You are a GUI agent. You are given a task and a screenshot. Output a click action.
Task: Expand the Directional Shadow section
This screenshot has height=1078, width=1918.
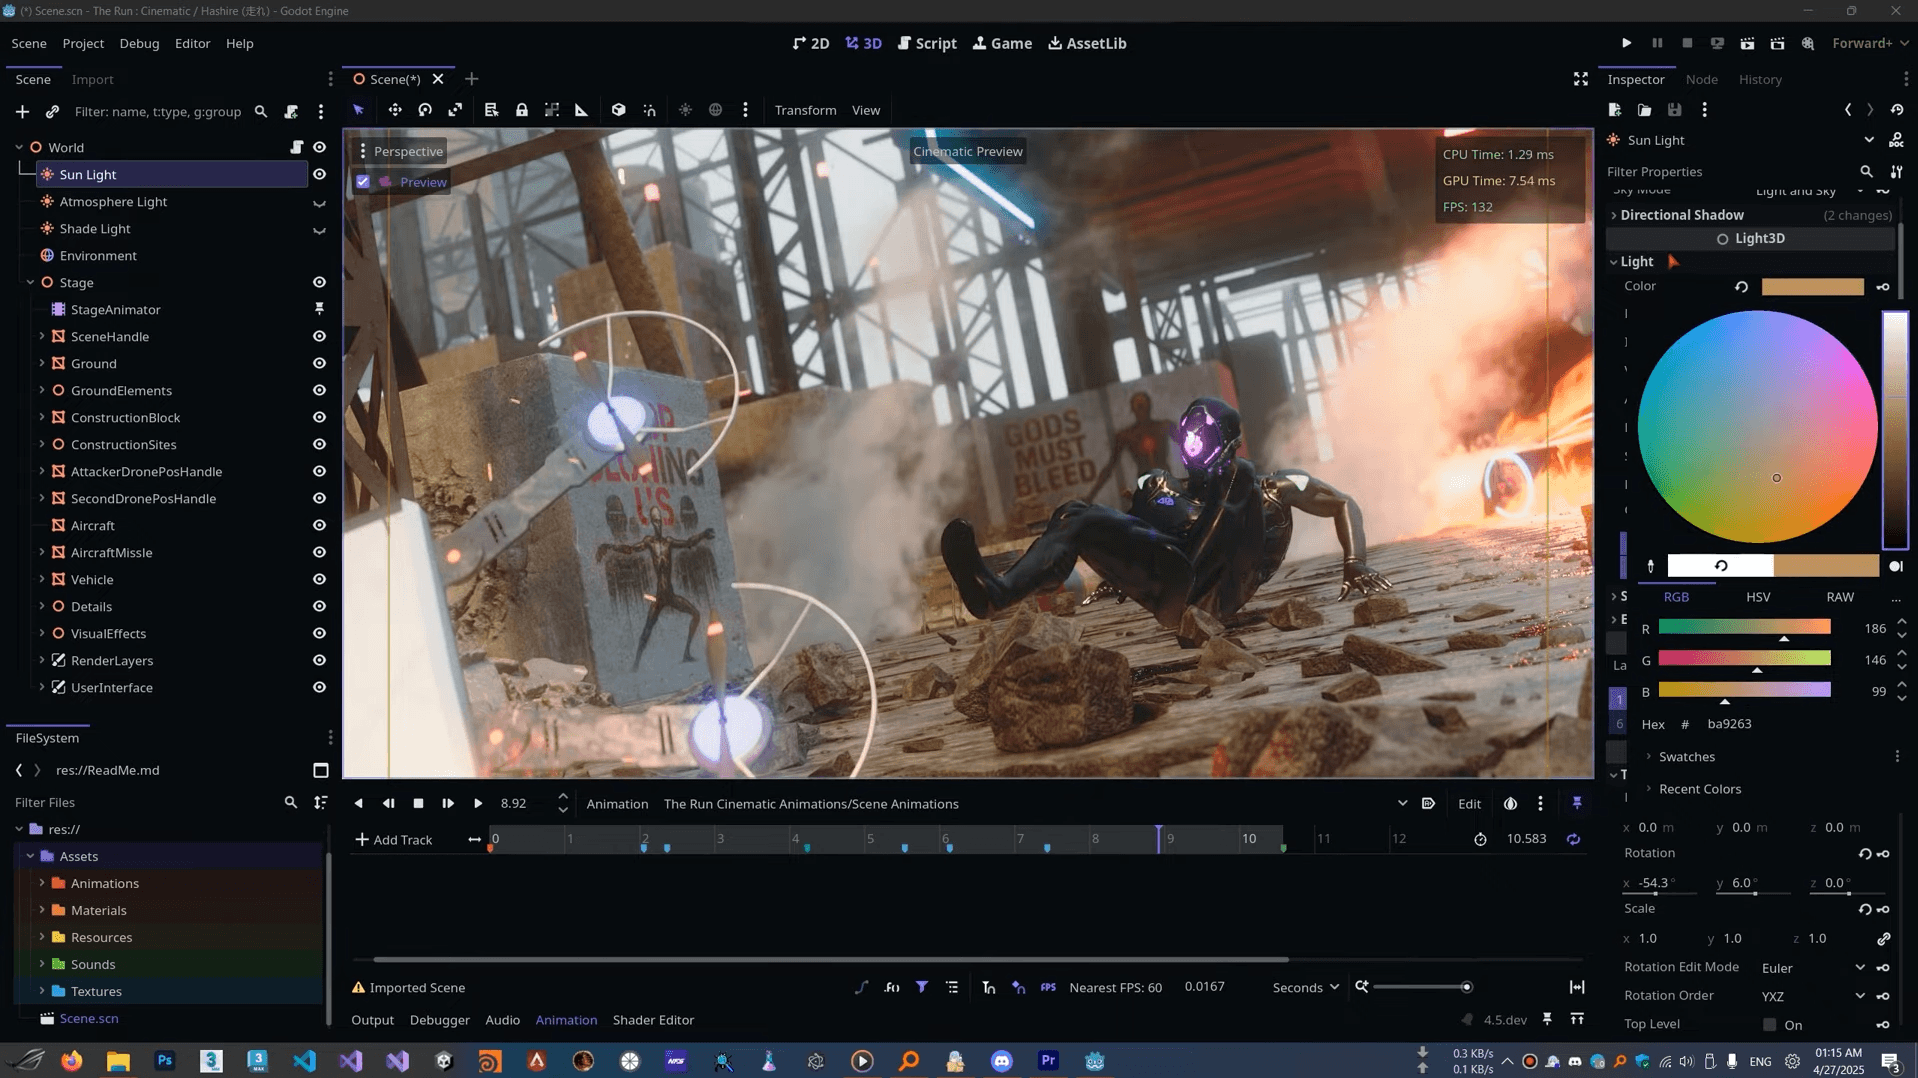tap(1681, 215)
